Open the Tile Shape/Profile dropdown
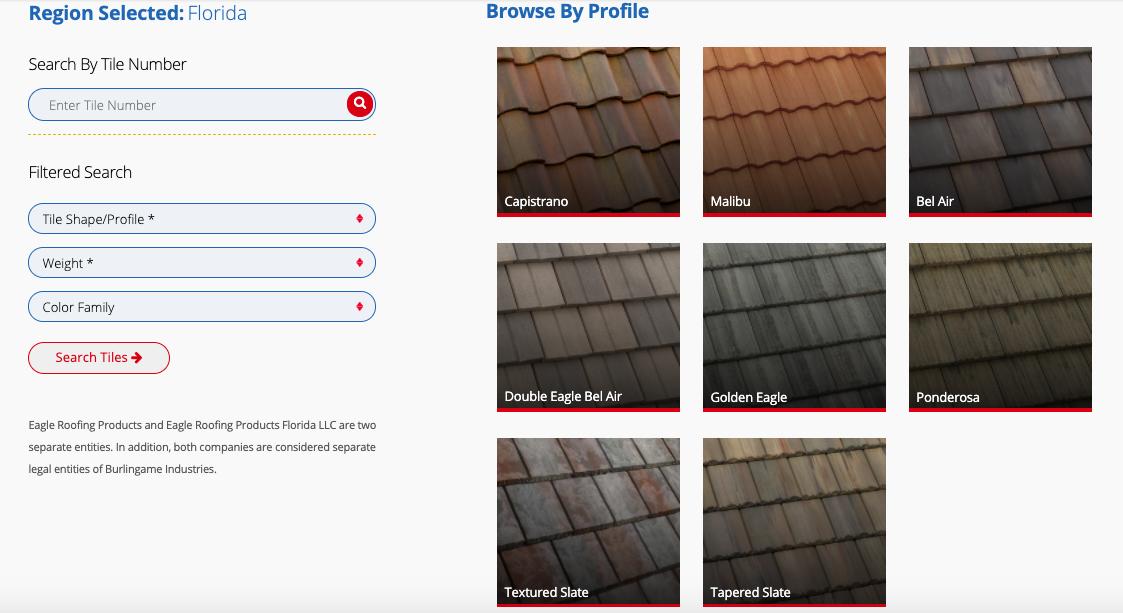Viewport: 1123px width, 613px height. 201,219
